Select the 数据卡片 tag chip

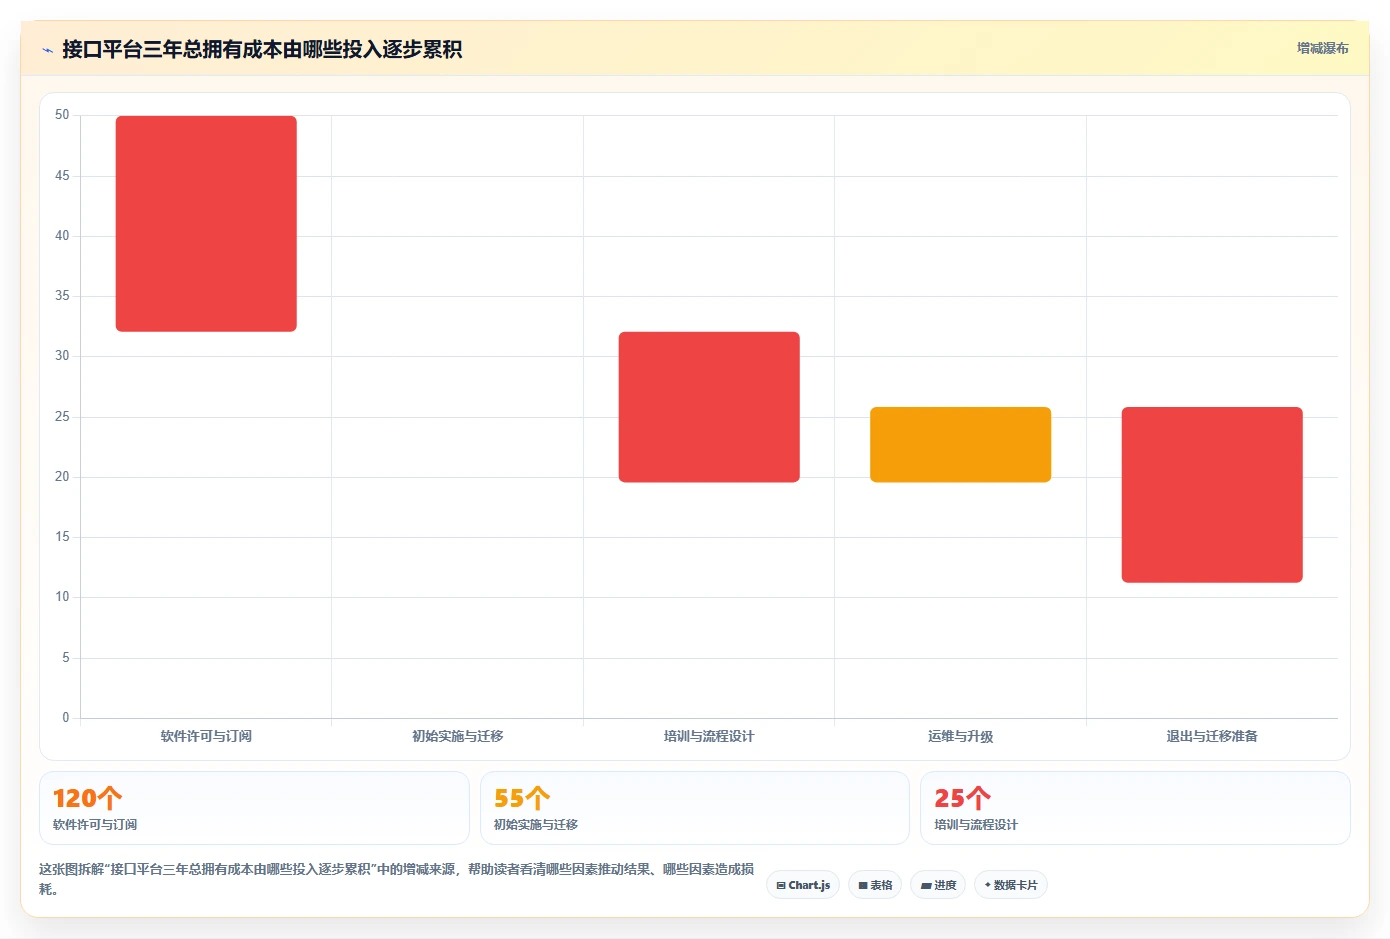click(1010, 885)
